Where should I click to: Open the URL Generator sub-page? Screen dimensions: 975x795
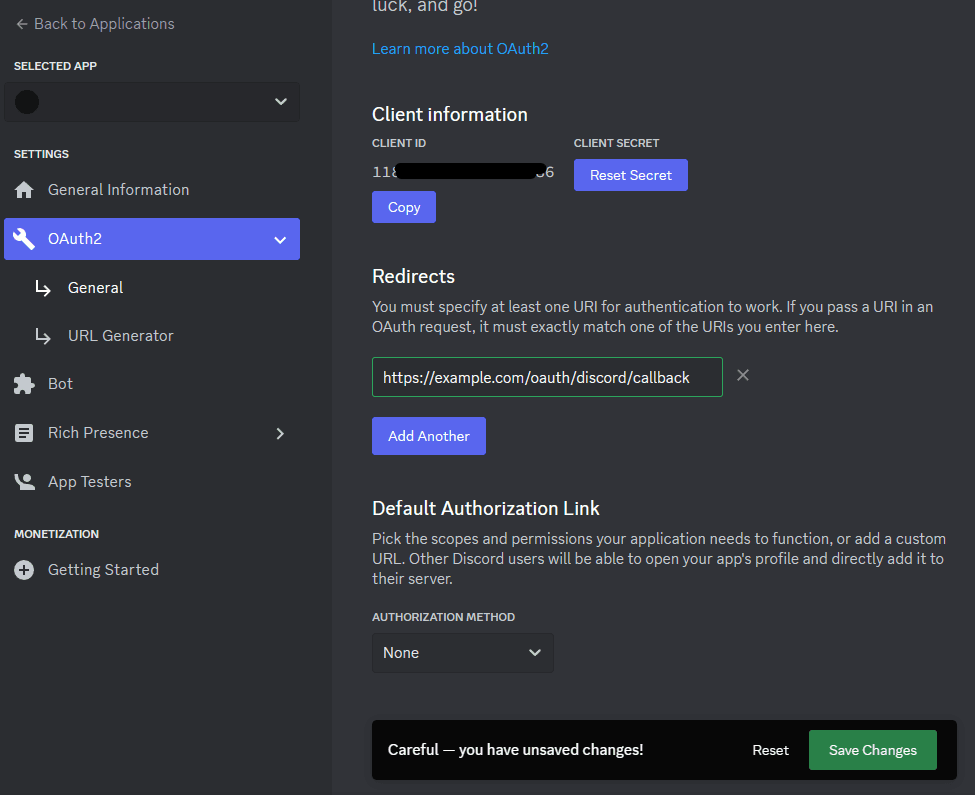[121, 336]
